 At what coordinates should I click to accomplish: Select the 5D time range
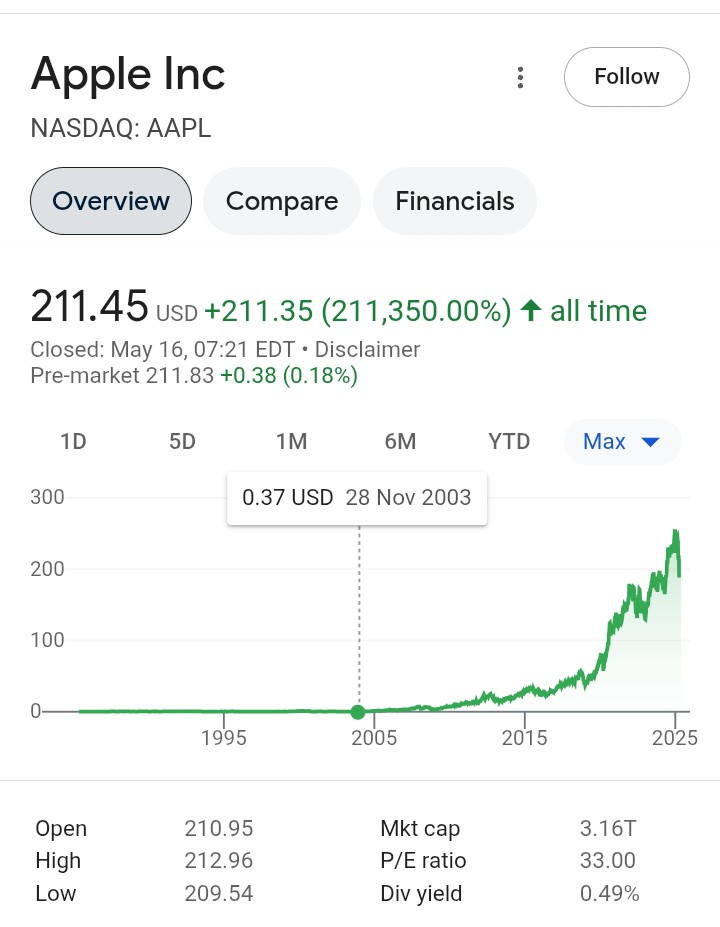(182, 441)
